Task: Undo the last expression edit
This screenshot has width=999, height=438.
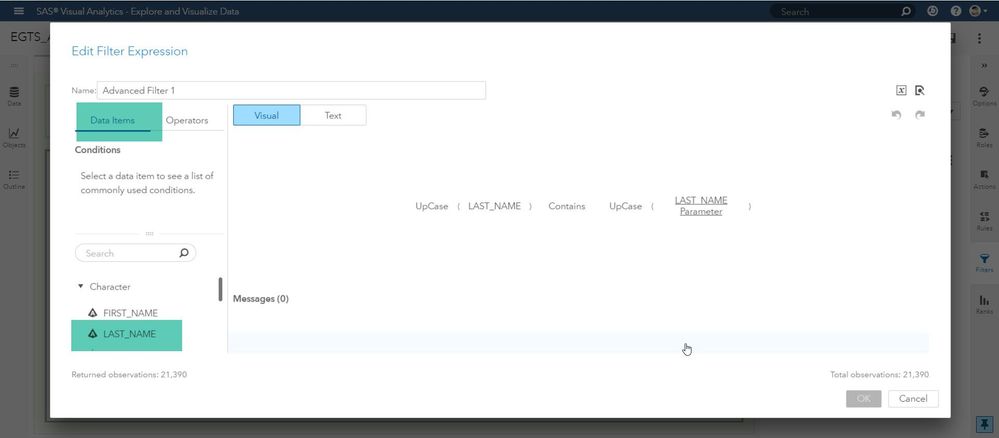Action: pyautogui.click(x=896, y=115)
